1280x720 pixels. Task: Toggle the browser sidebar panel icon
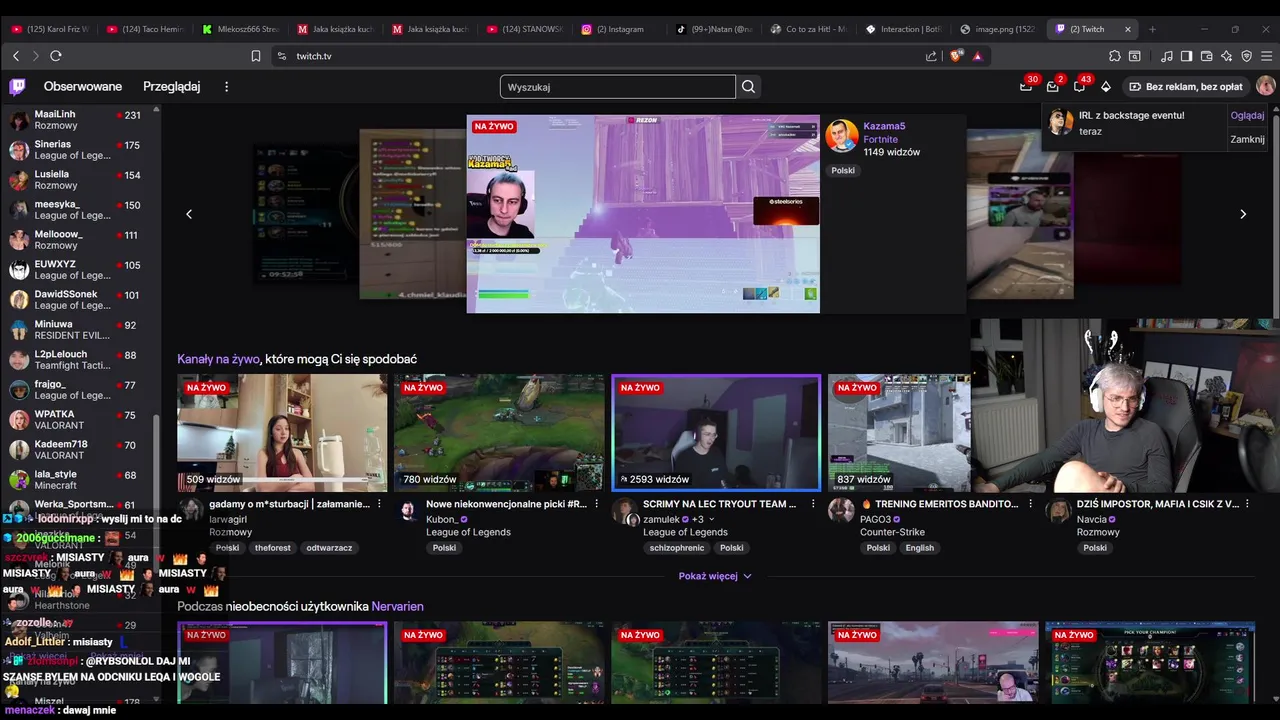[1186, 56]
